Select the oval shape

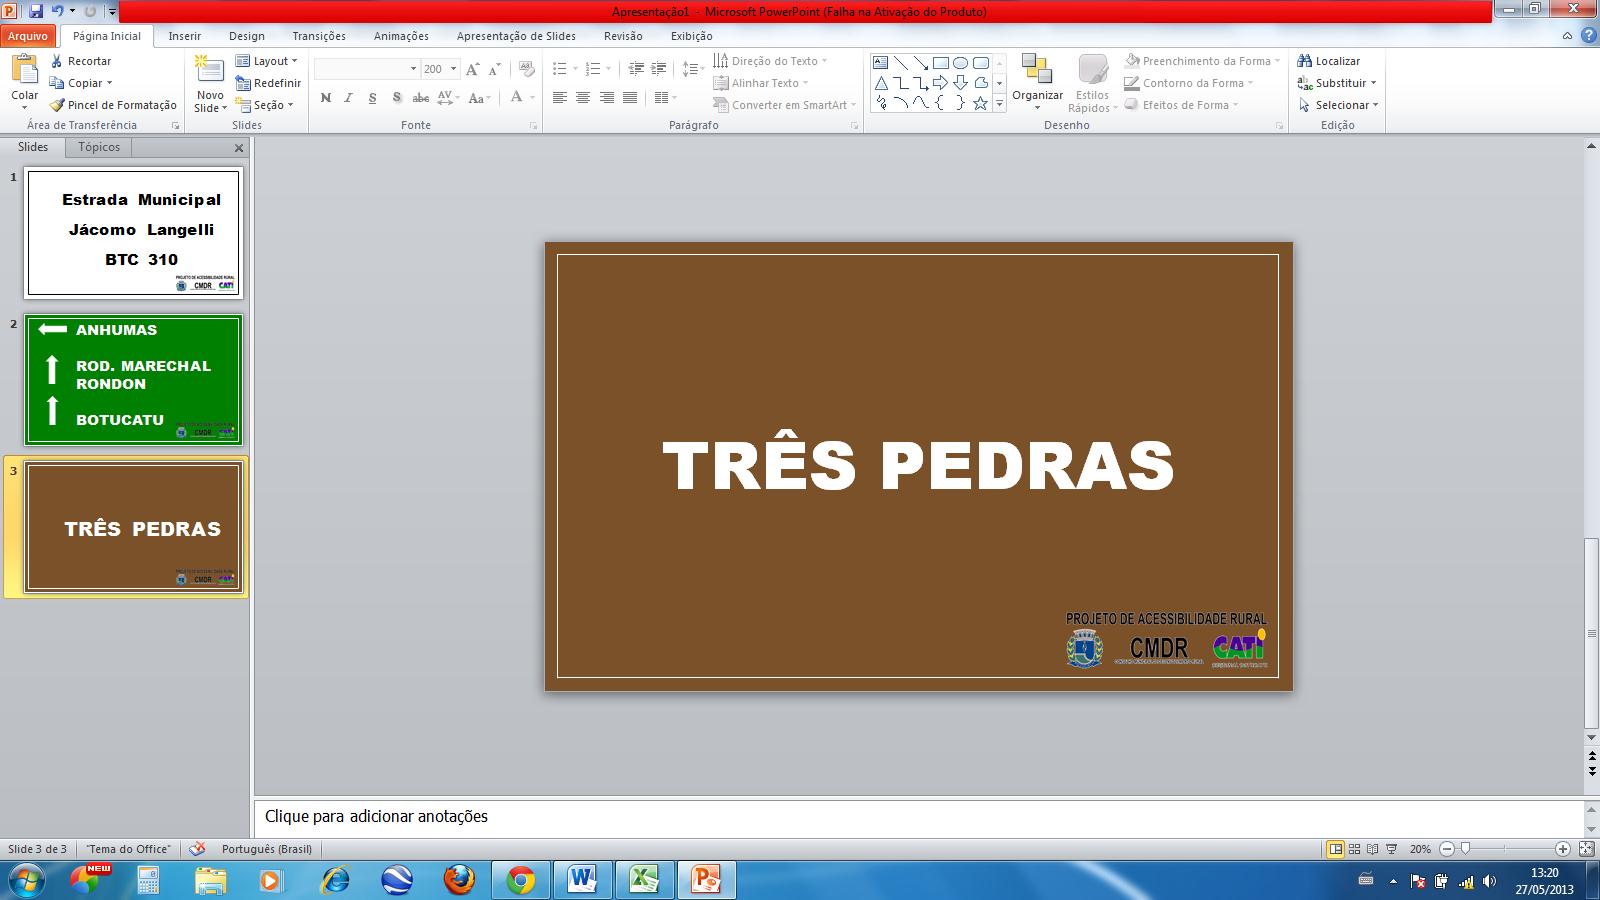point(961,62)
